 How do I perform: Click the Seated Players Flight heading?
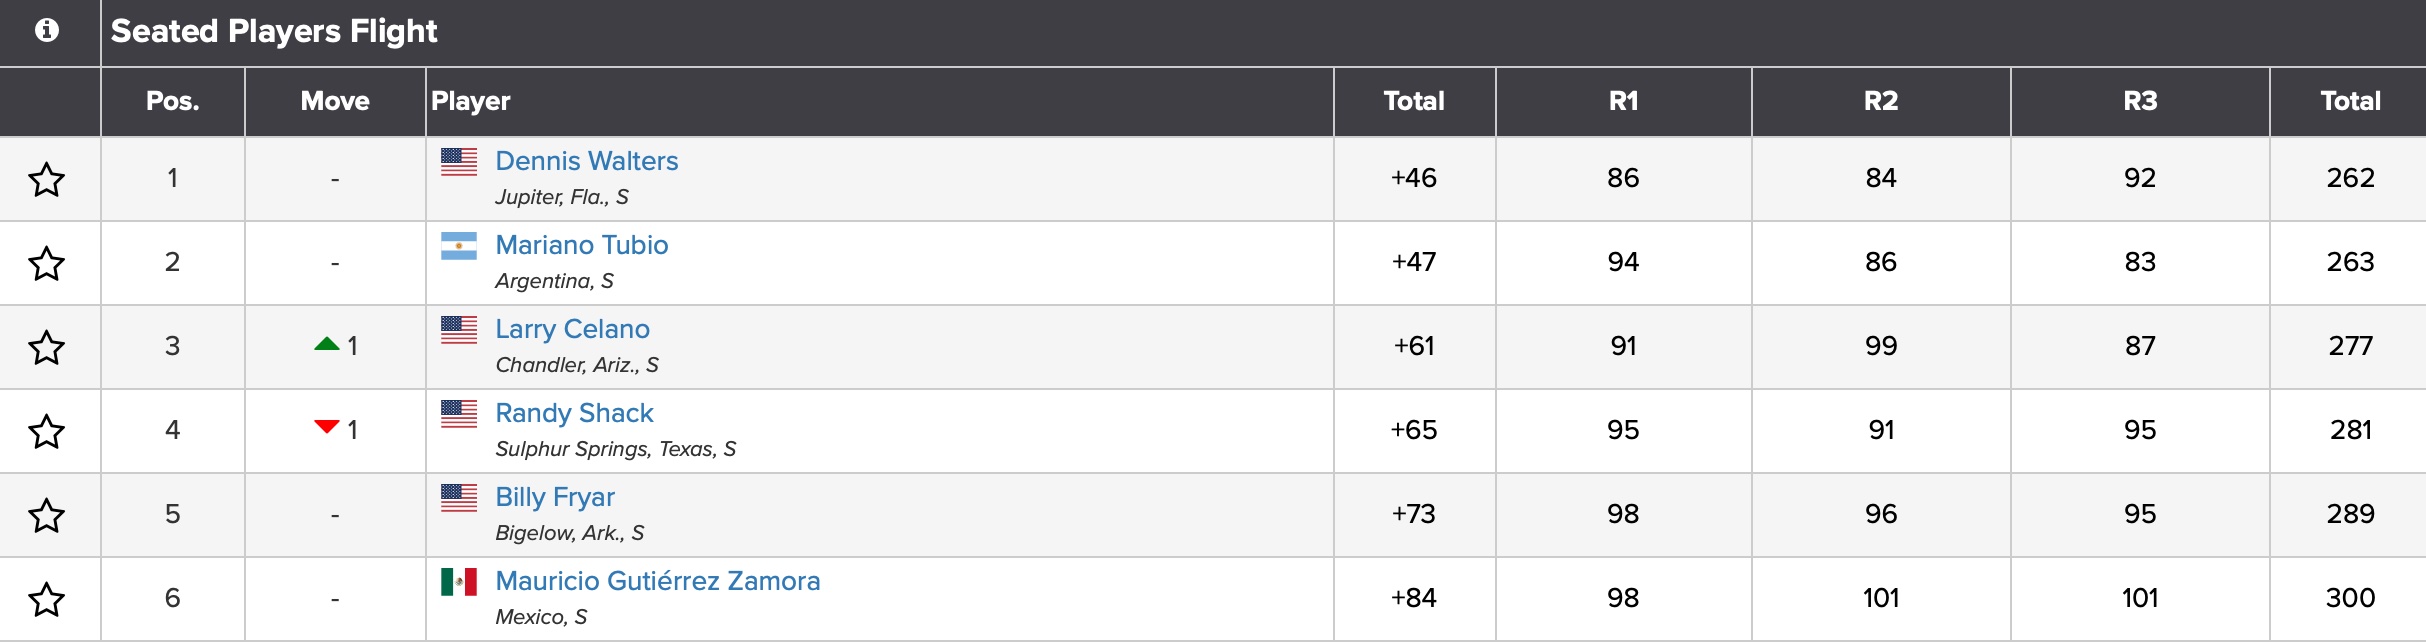274,31
